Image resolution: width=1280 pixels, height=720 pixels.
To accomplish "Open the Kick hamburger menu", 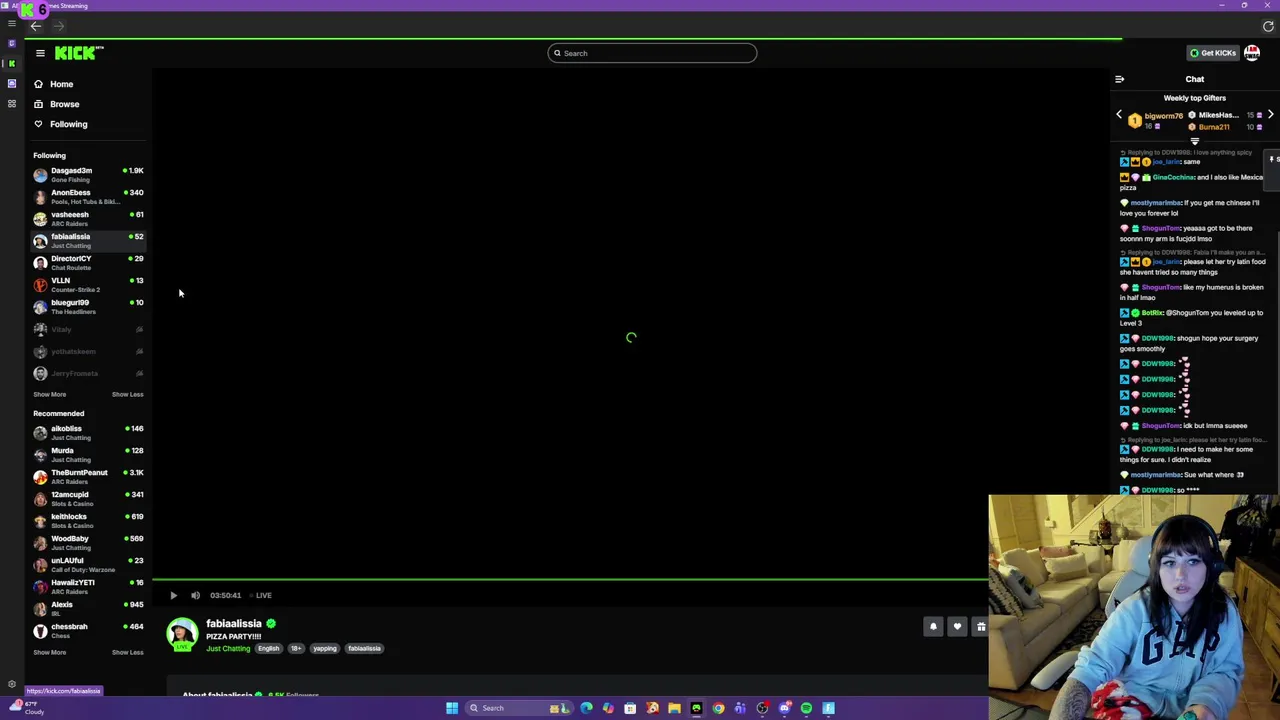I will pos(40,53).
